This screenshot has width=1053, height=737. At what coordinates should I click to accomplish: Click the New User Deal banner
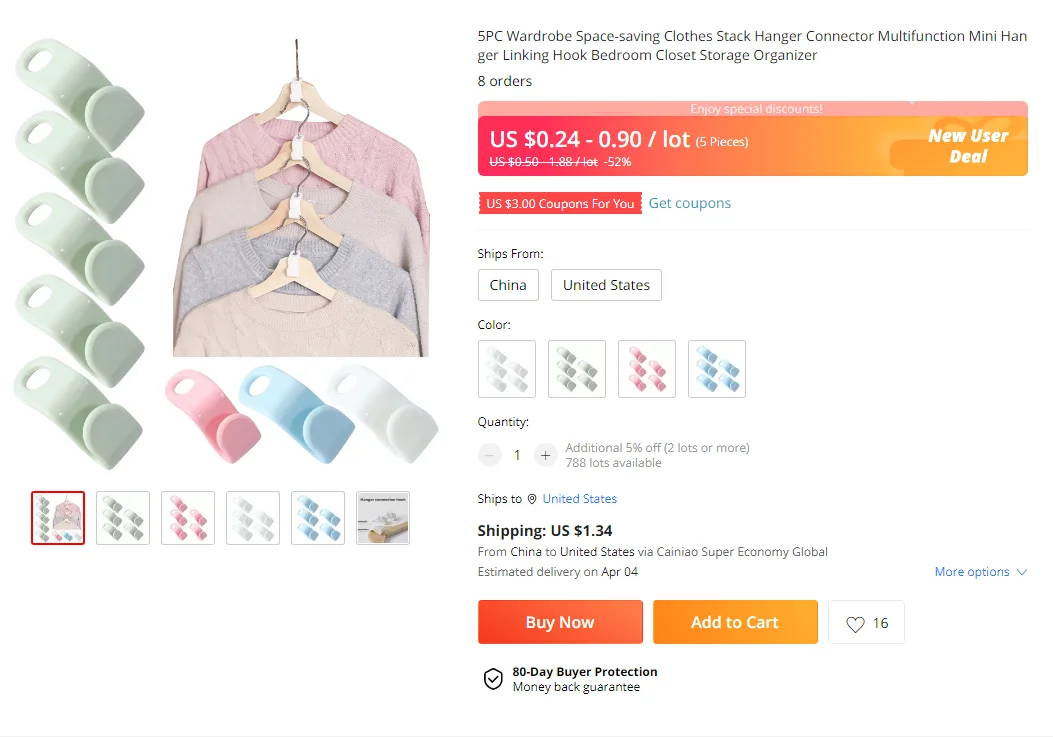(x=968, y=146)
